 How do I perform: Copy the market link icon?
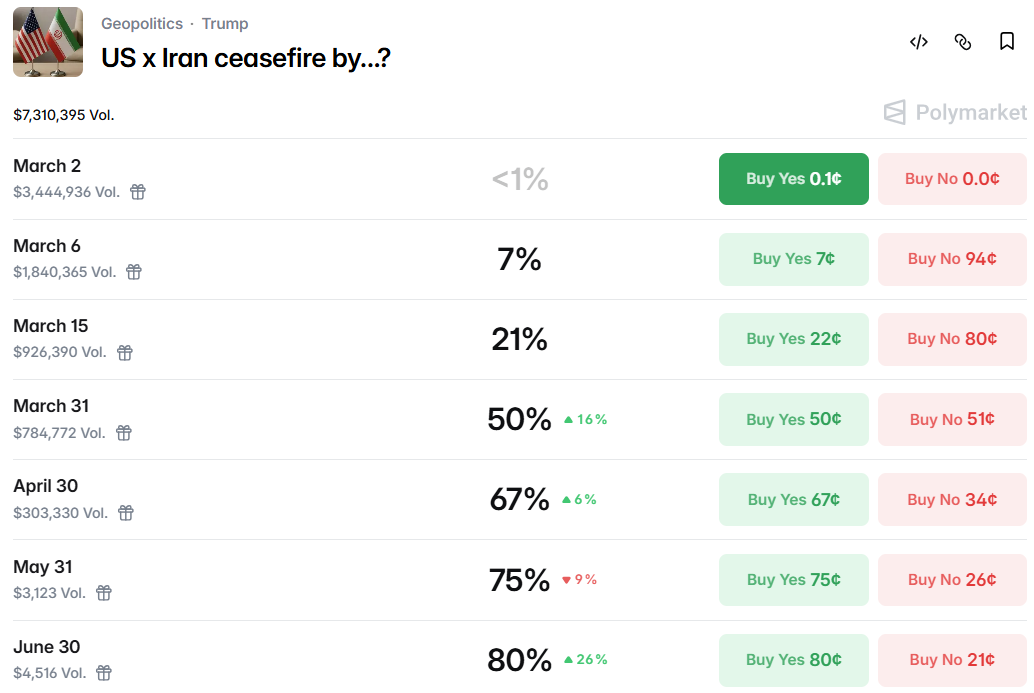coord(963,42)
